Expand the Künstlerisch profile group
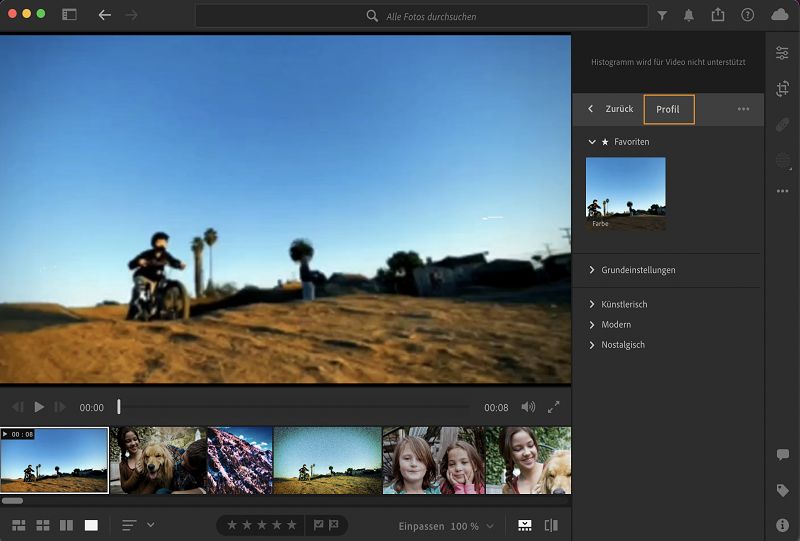This screenshot has width=800, height=541. coord(618,304)
